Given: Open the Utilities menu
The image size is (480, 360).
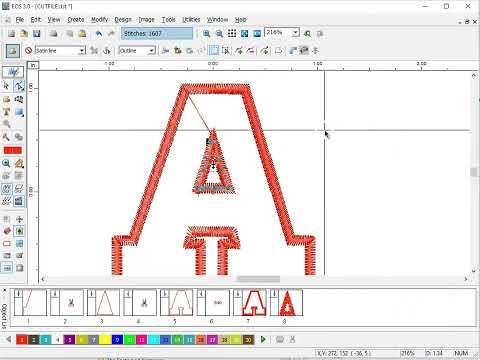Looking at the screenshot, I should (191, 20).
